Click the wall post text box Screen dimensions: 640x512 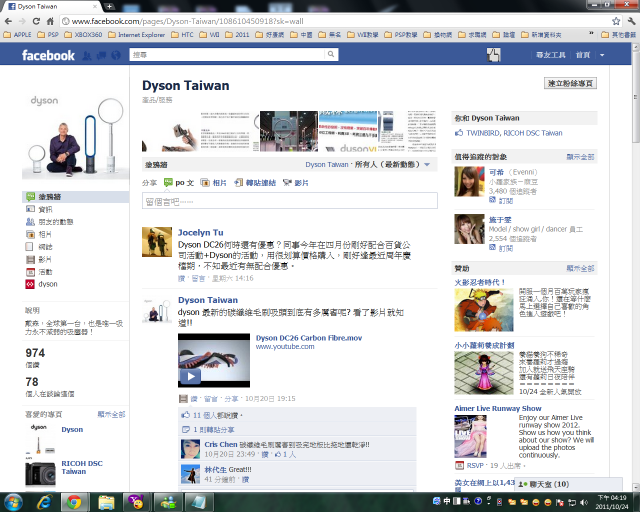[290, 201]
